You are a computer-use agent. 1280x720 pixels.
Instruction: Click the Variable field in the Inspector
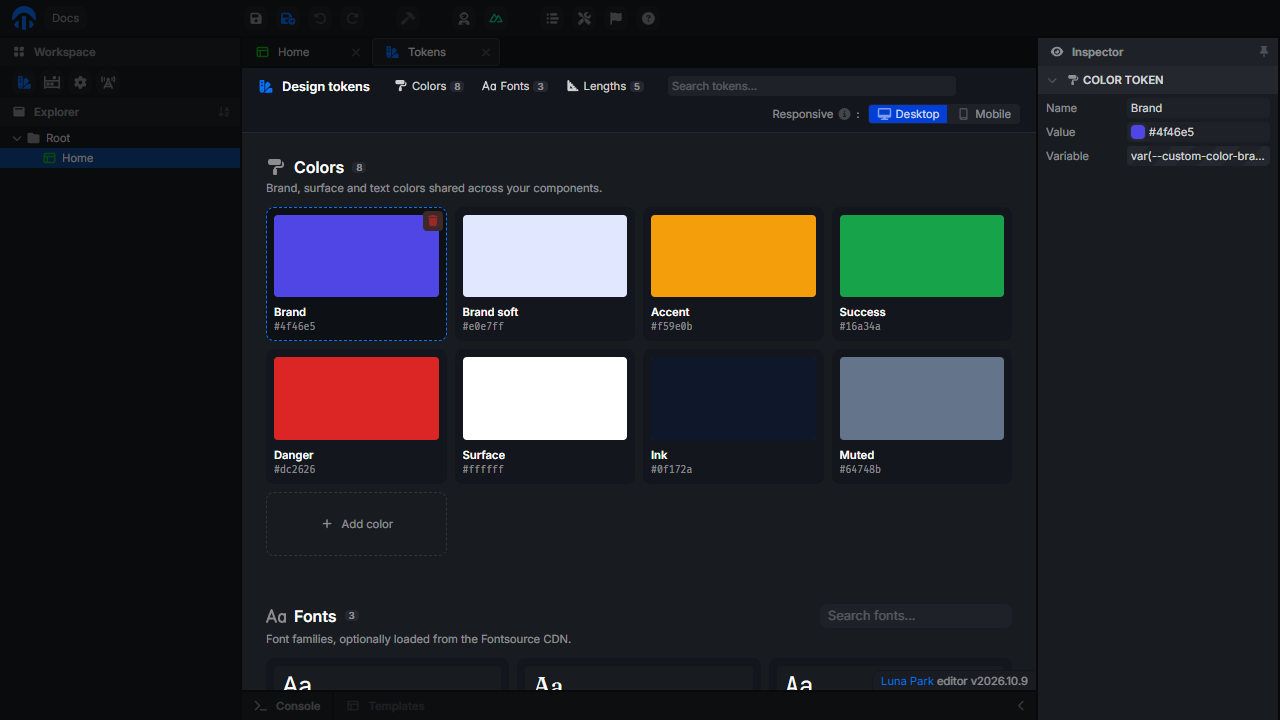1198,156
